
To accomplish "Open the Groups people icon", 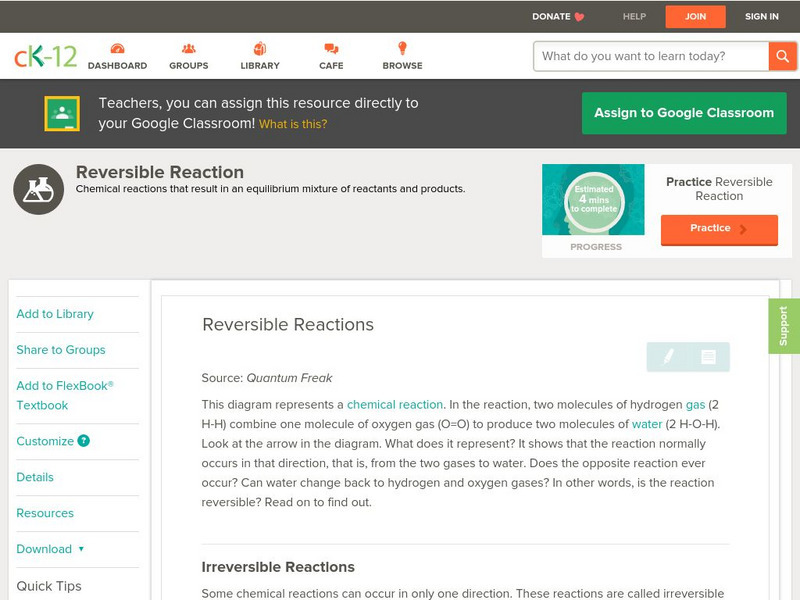I will click(189, 48).
